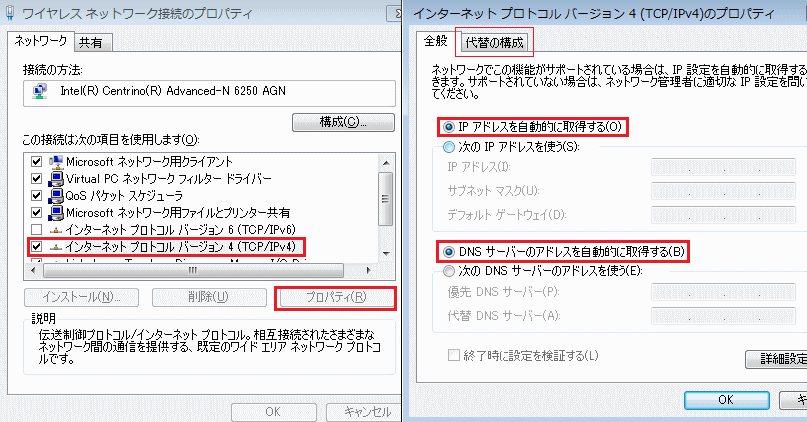Select インターネット プロトコル バージョン 6 (TCP/IPv6) row
The image size is (807, 422).
tap(180, 230)
